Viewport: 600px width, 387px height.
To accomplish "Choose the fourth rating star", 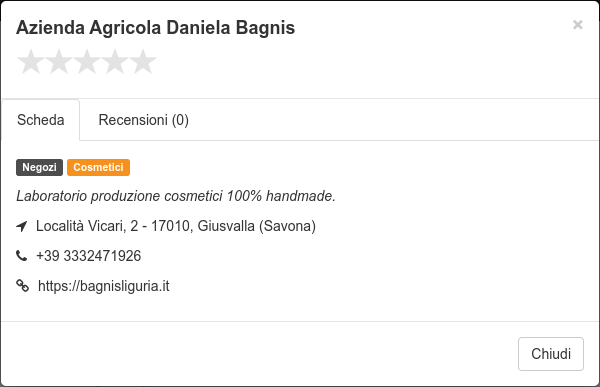I will [115, 61].
